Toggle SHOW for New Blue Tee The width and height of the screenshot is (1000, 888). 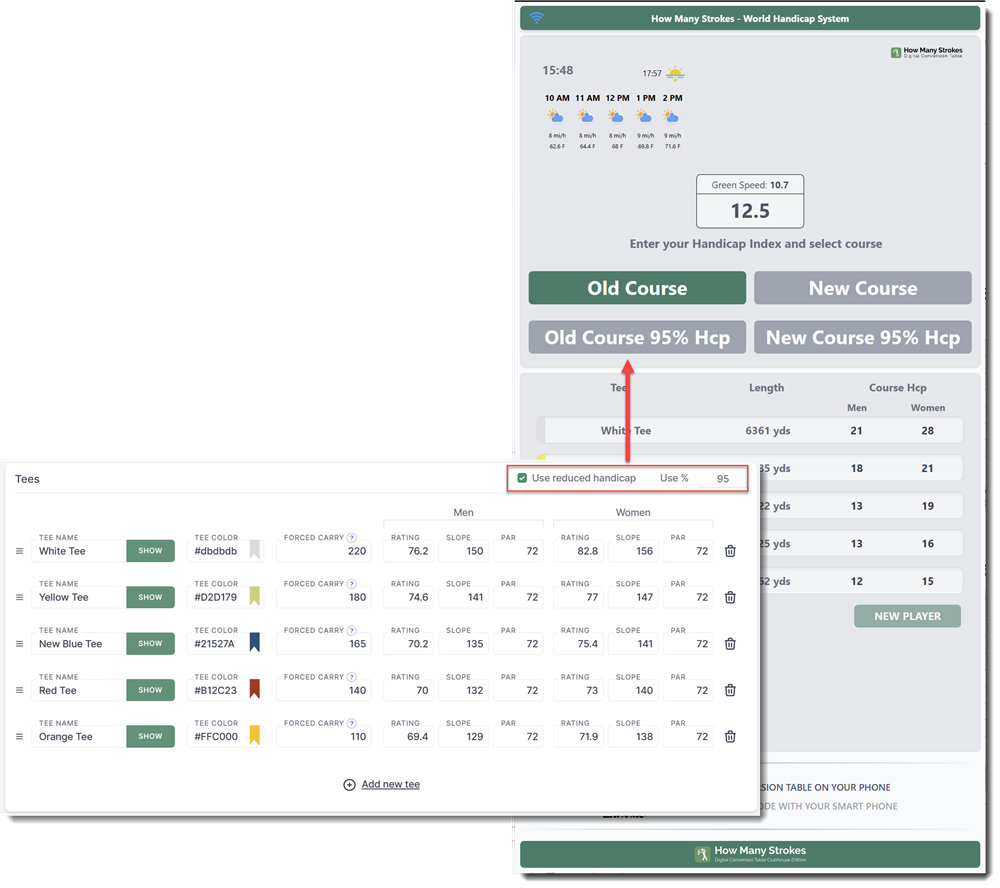pos(151,644)
